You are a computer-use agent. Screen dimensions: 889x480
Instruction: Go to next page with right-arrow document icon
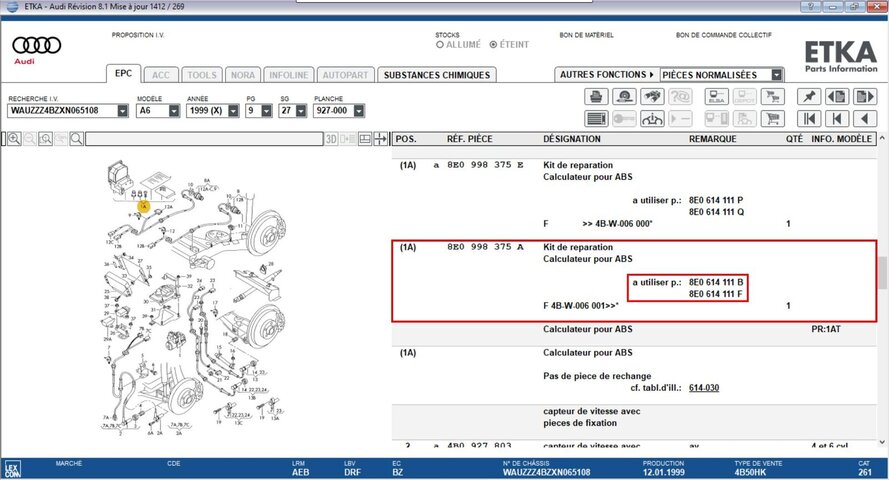[x=865, y=96]
